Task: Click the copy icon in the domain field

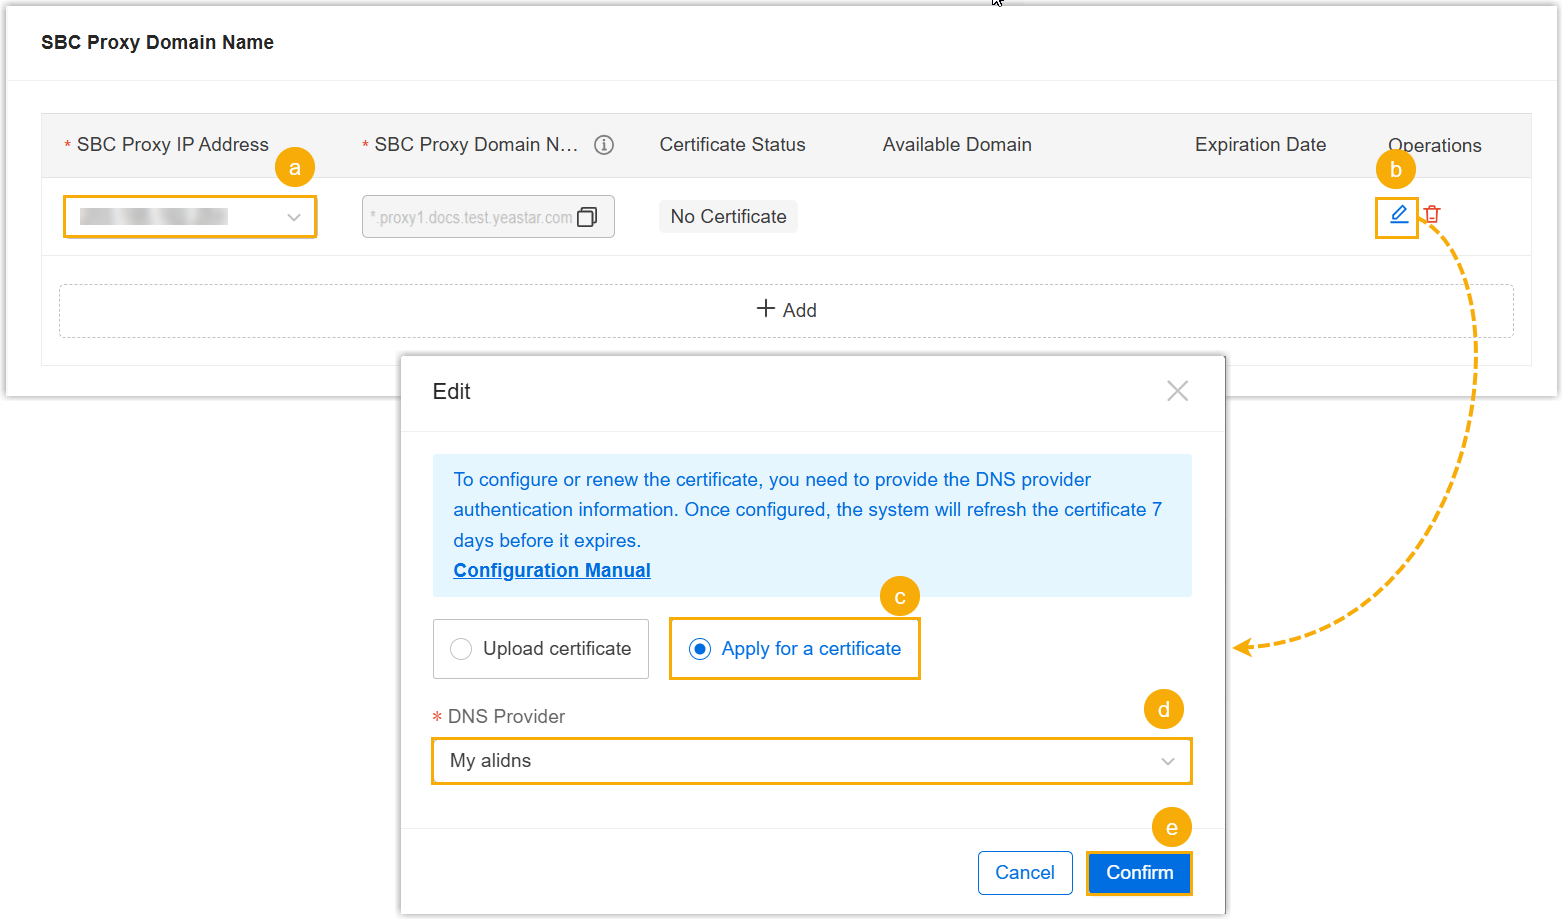Action: click(587, 217)
